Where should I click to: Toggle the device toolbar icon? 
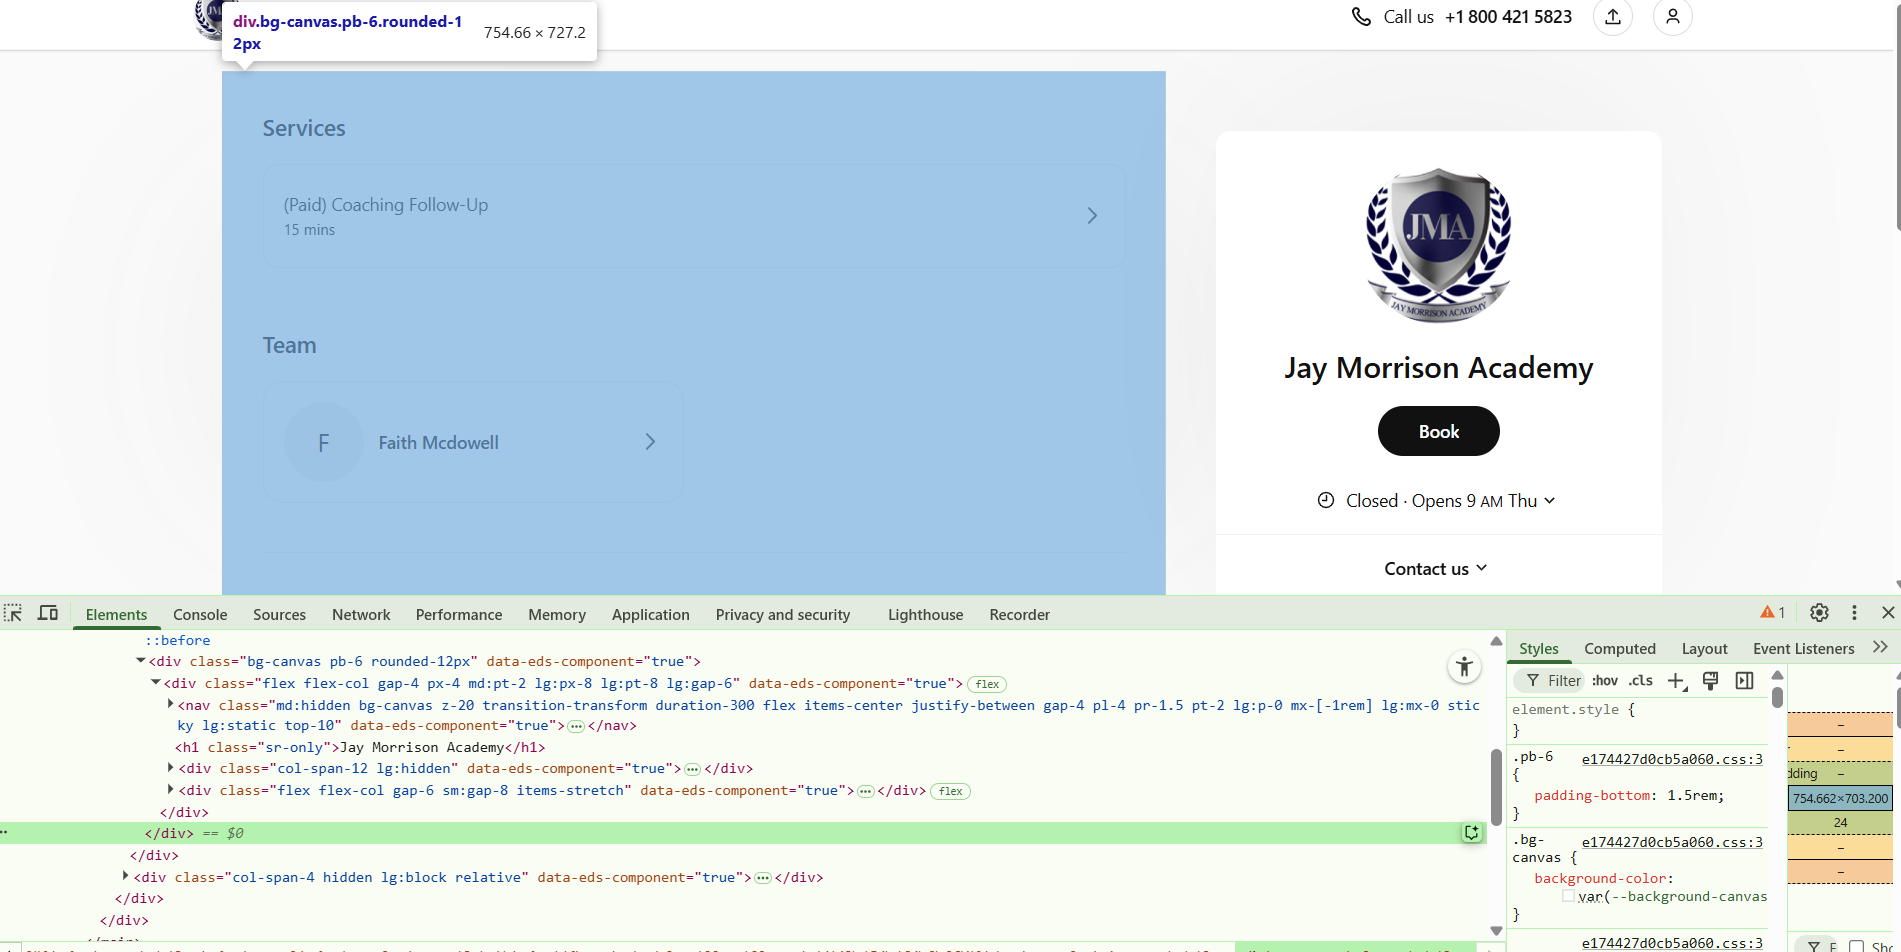point(48,613)
